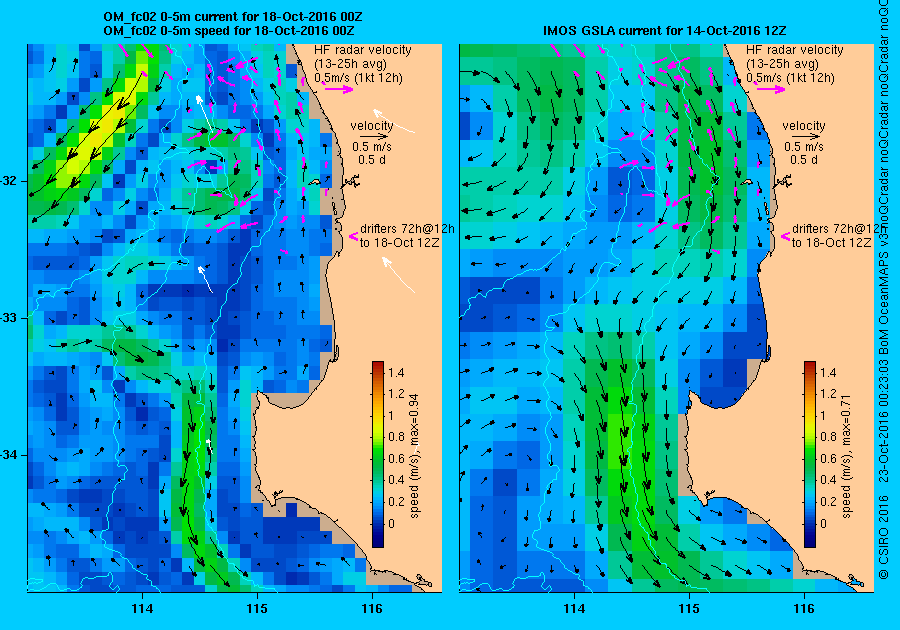Click the 'speed (m/s), max=0.71' label
The height and width of the screenshot is (630, 900).
(x=845, y=456)
